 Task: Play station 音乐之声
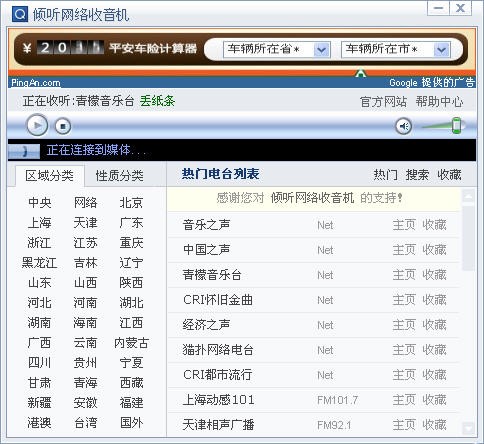[206, 225]
